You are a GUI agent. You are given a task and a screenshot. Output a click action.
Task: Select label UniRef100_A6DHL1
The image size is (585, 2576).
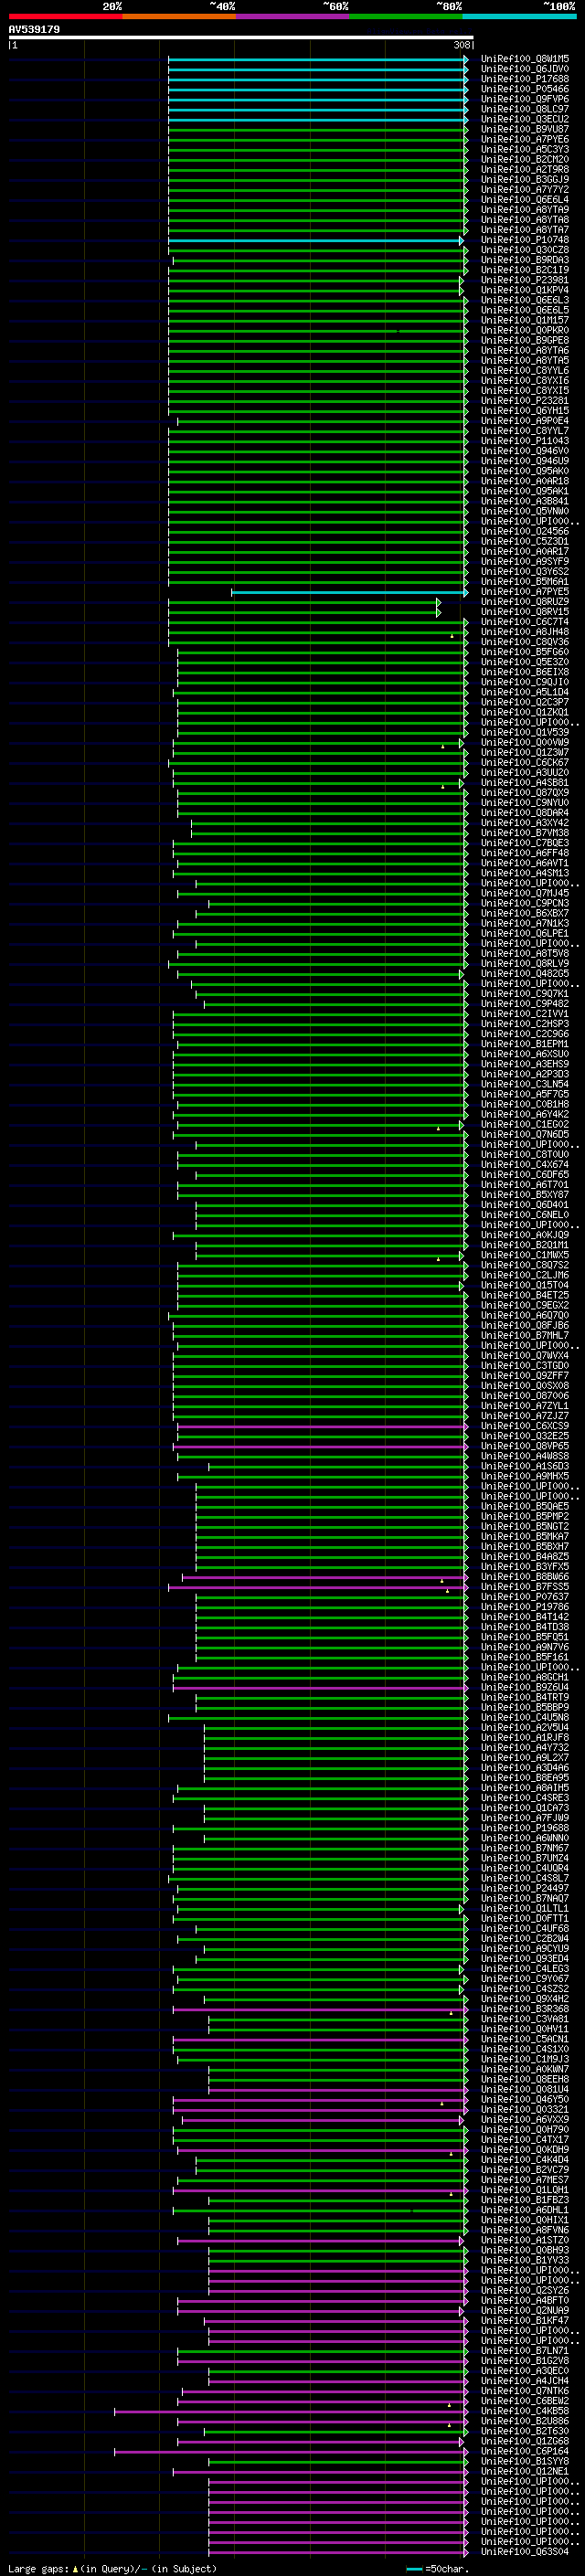525,2211
